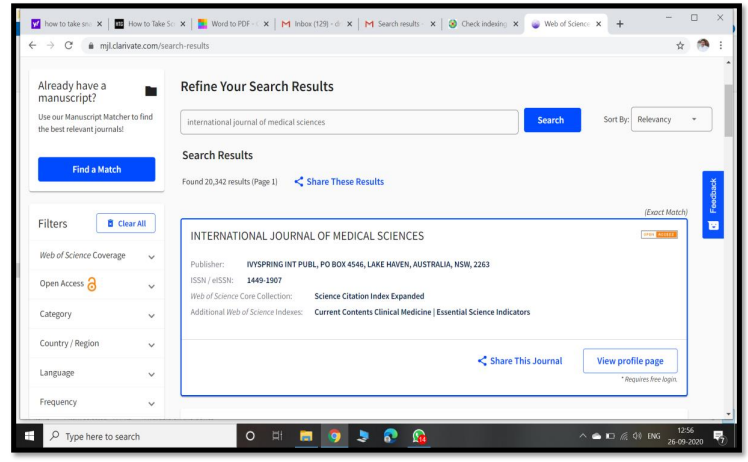Open the Chrome three-dot menu

coord(720,45)
